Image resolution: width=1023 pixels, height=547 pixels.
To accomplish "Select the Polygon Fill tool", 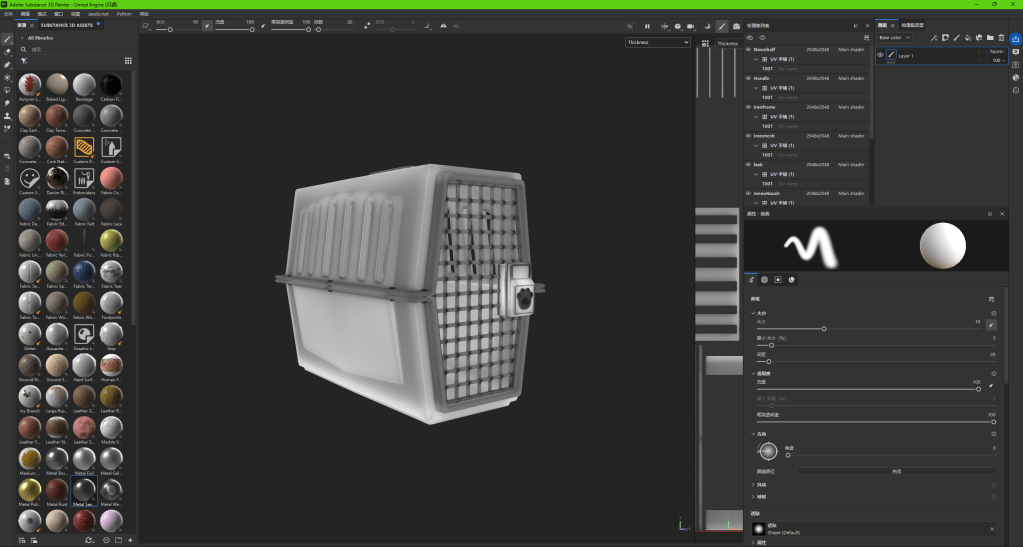I will click(x=8, y=77).
